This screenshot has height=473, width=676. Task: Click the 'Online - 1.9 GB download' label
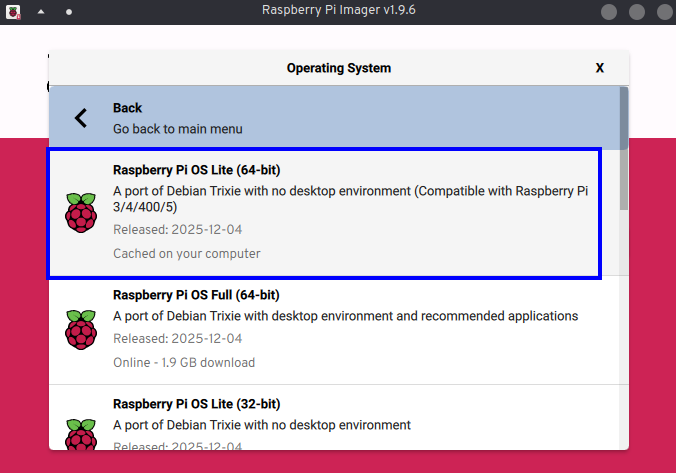(183, 362)
